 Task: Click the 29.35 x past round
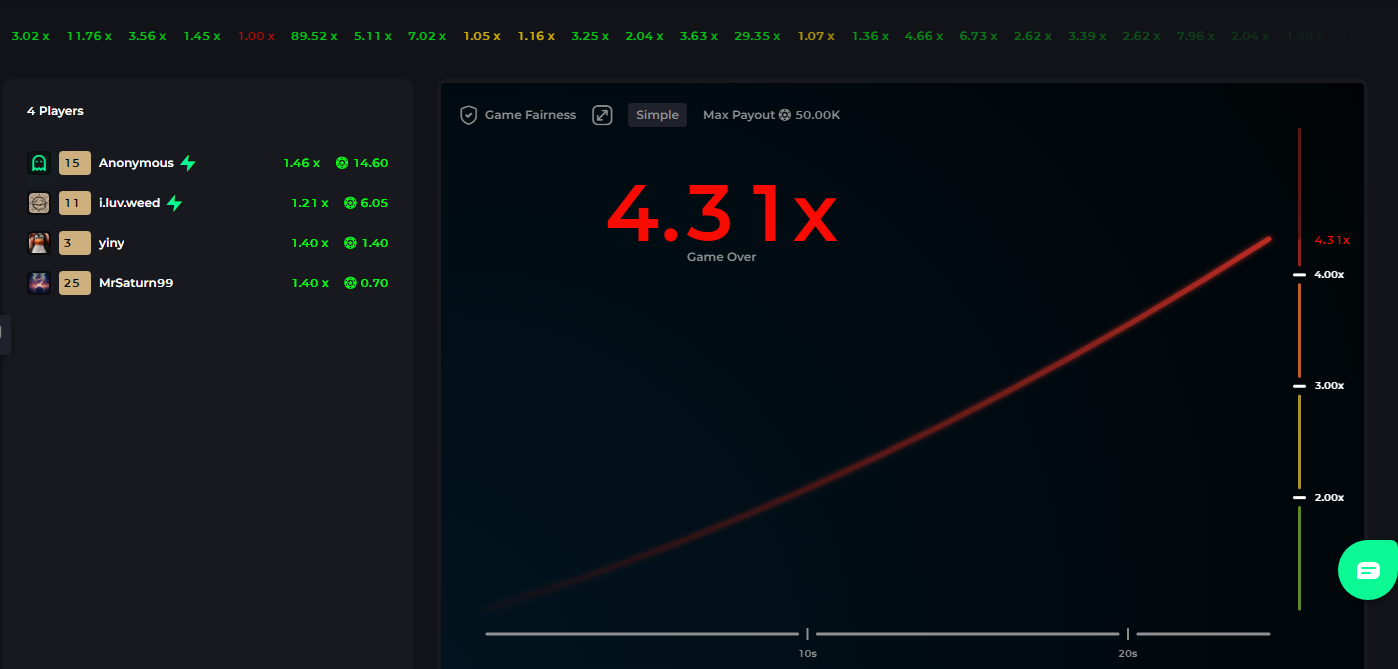[757, 36]
